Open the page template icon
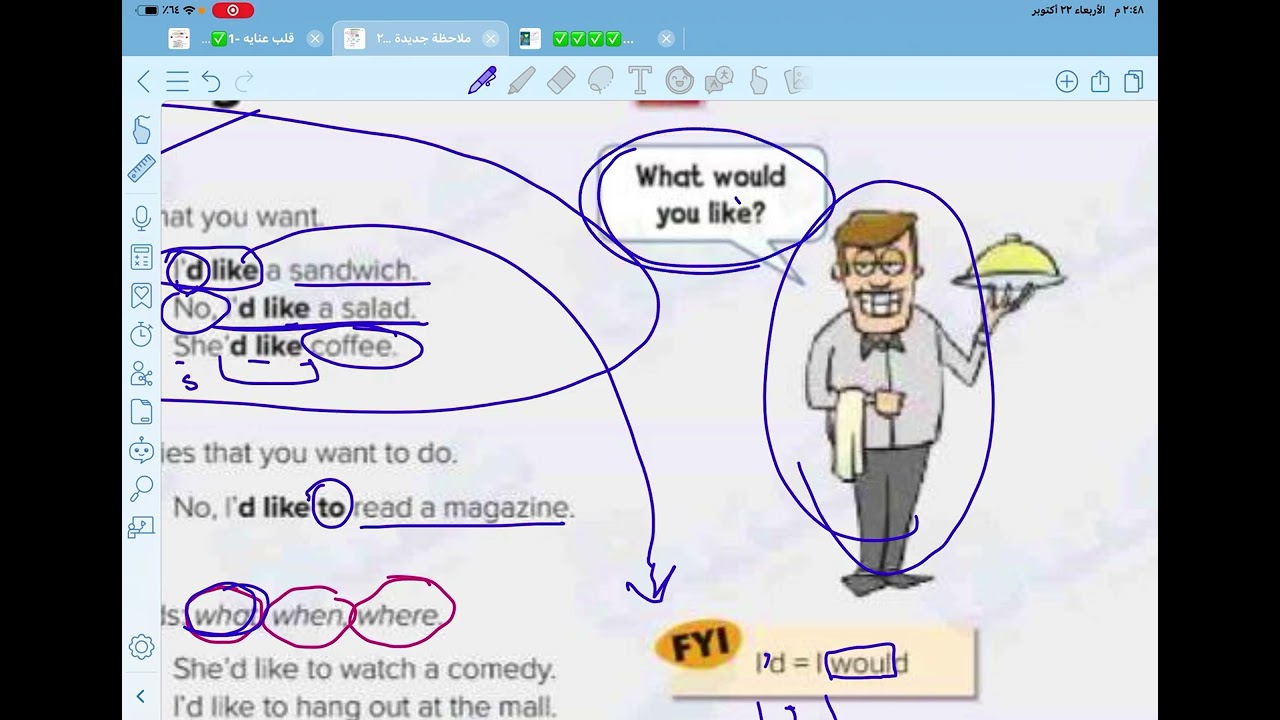Viewport: 1280px width, 720px height. (x=141, y=411)
